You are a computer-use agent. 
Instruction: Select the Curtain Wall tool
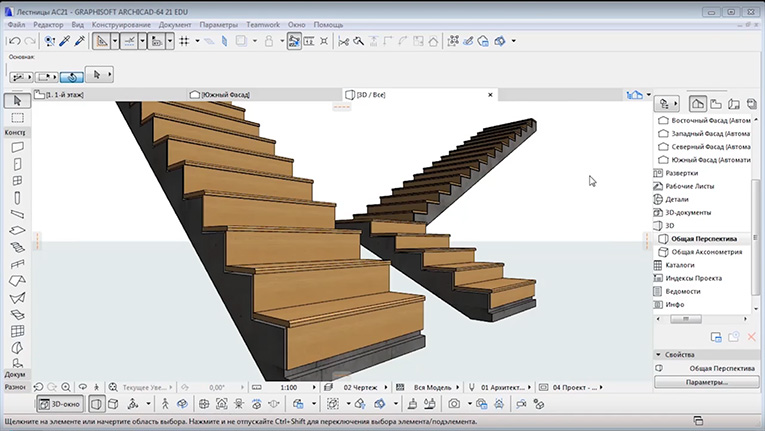click(17, 331)
